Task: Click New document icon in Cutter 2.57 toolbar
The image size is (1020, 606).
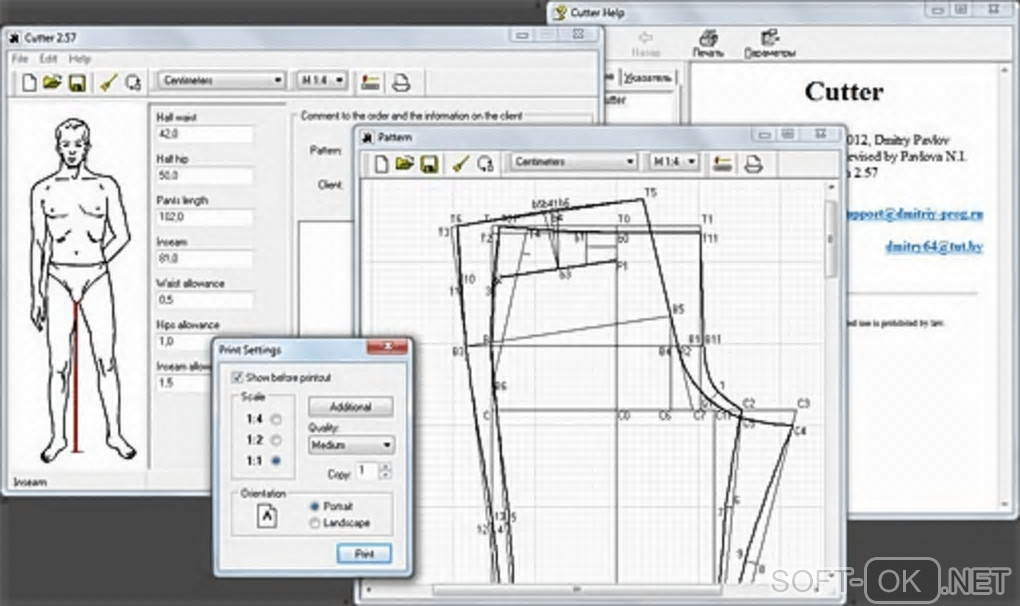Action: click(x=29, y=83)
